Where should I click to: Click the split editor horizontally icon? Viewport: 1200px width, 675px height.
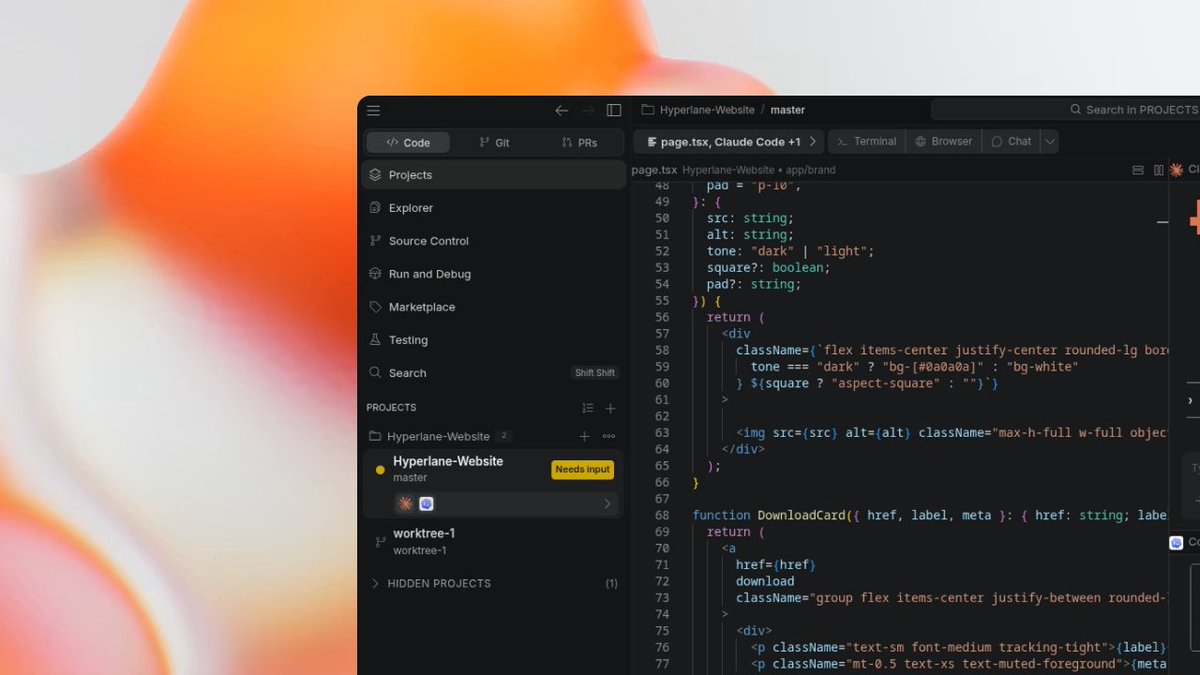[1137, 170]
